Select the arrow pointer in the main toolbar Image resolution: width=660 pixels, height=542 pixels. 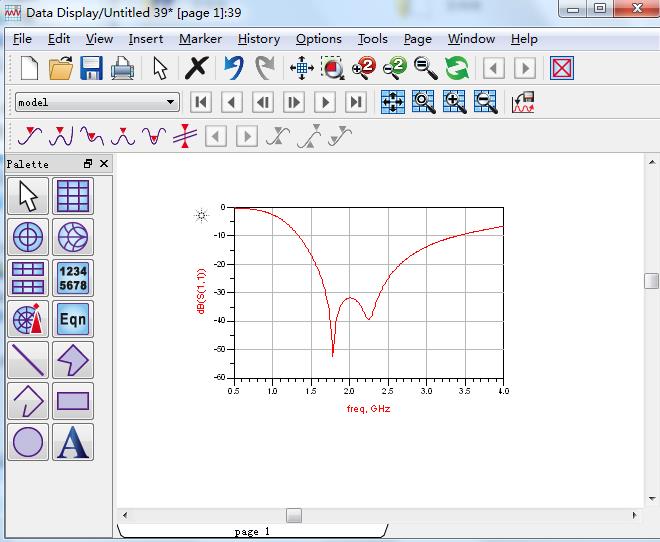160,68
